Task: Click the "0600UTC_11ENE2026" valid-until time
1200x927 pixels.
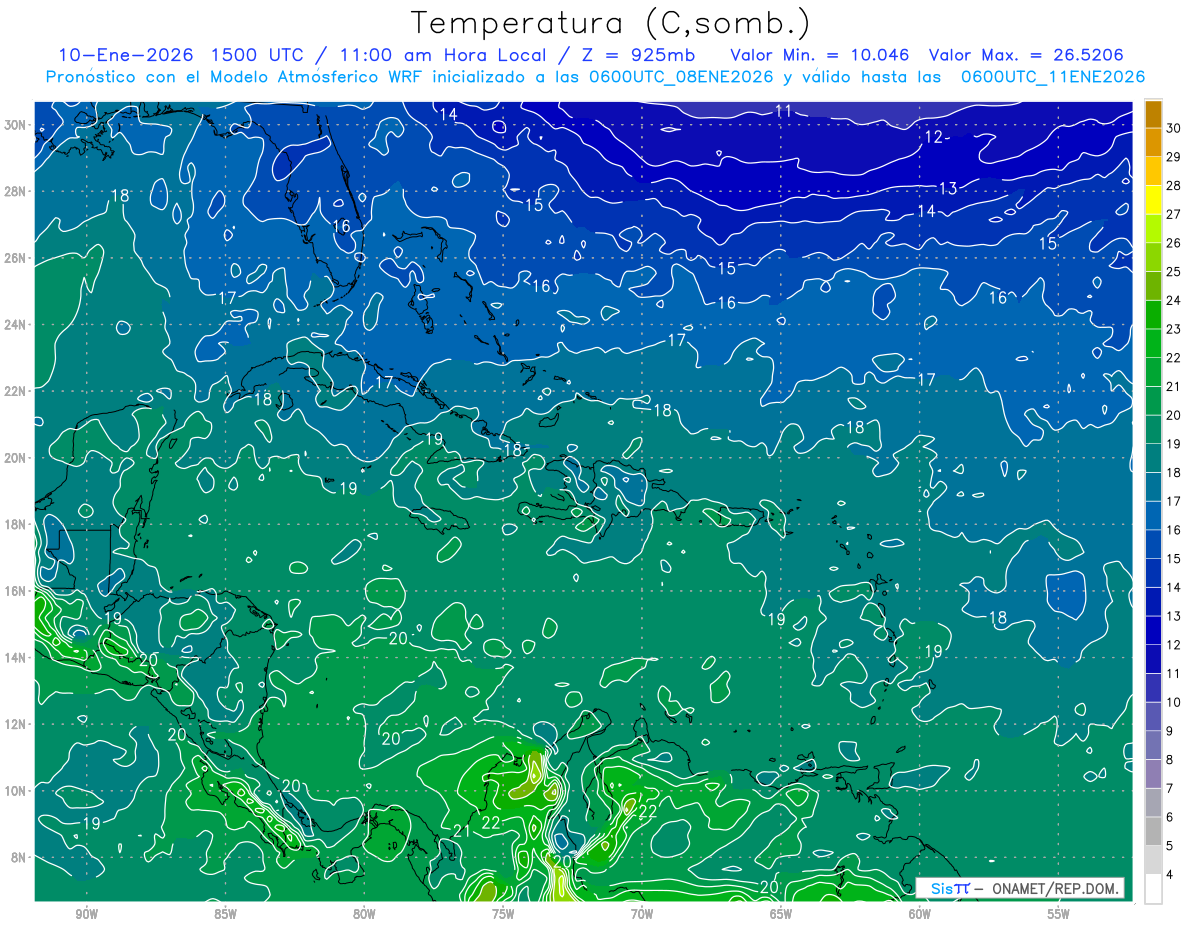Action: click(x=1053, y=77)
